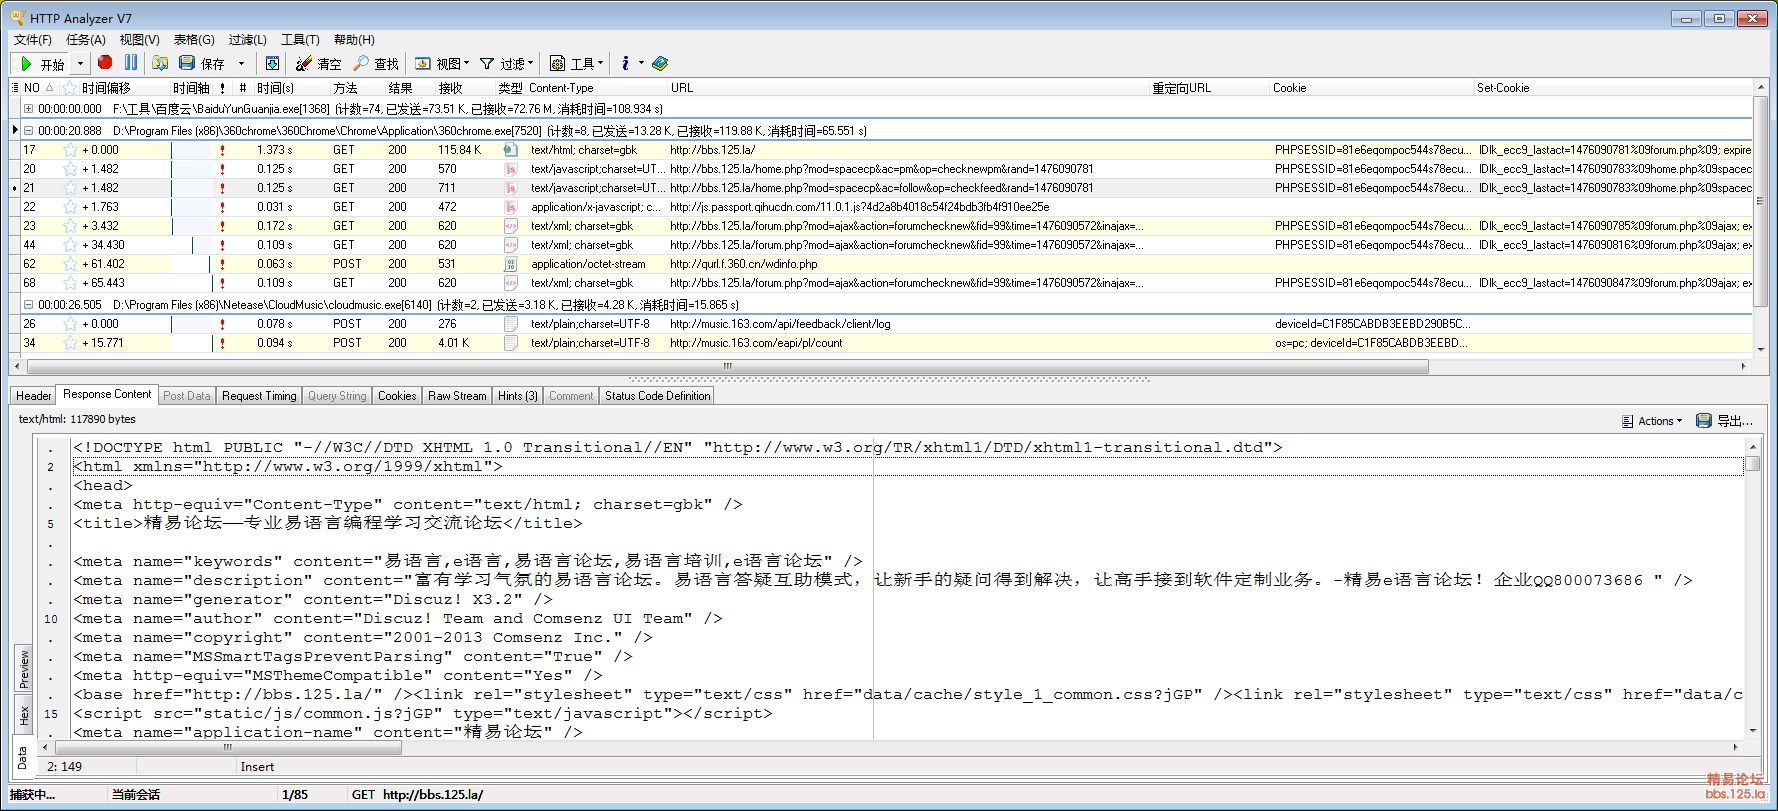Viewport: 1778px width, 811px height.
Task: Toggle the star on request row 68
Action: (70, 283)
